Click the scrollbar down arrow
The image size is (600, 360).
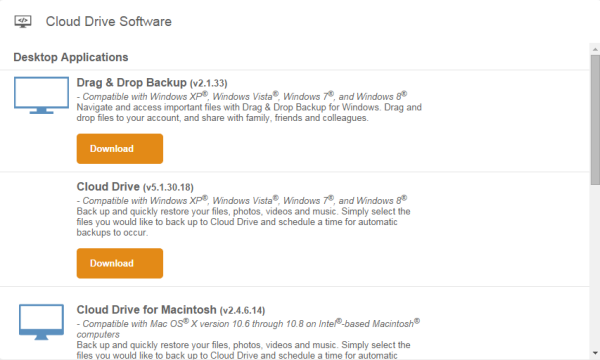[595, 353]
